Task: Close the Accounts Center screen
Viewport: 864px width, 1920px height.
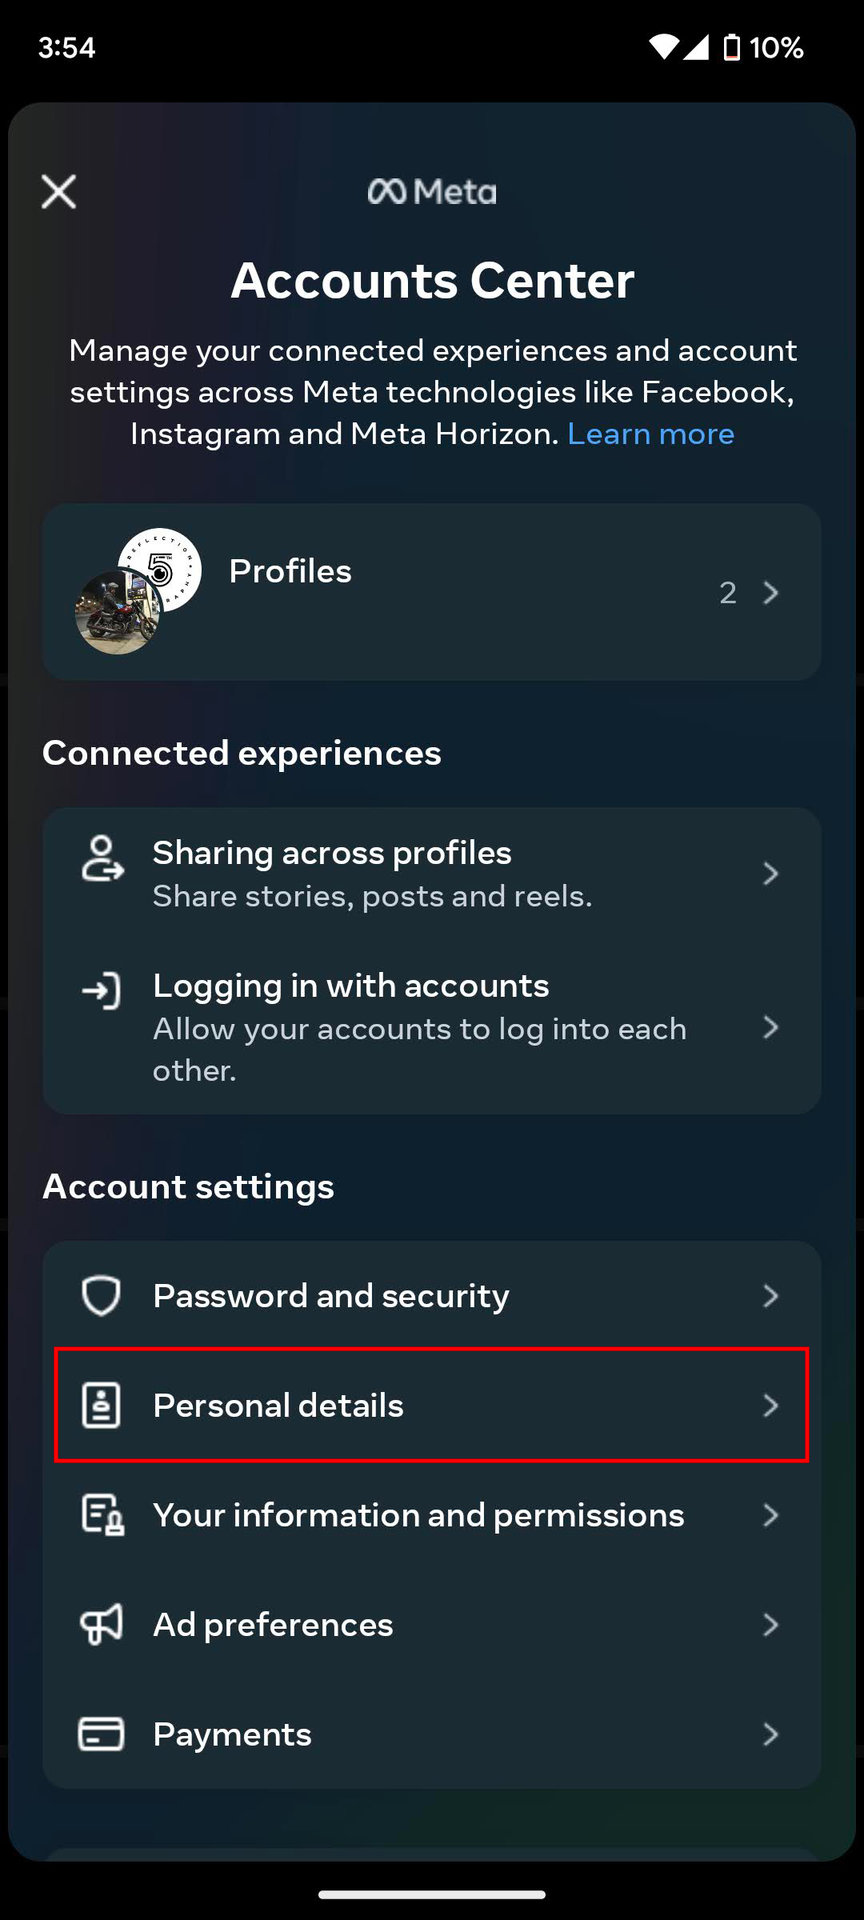Action: 59,191
